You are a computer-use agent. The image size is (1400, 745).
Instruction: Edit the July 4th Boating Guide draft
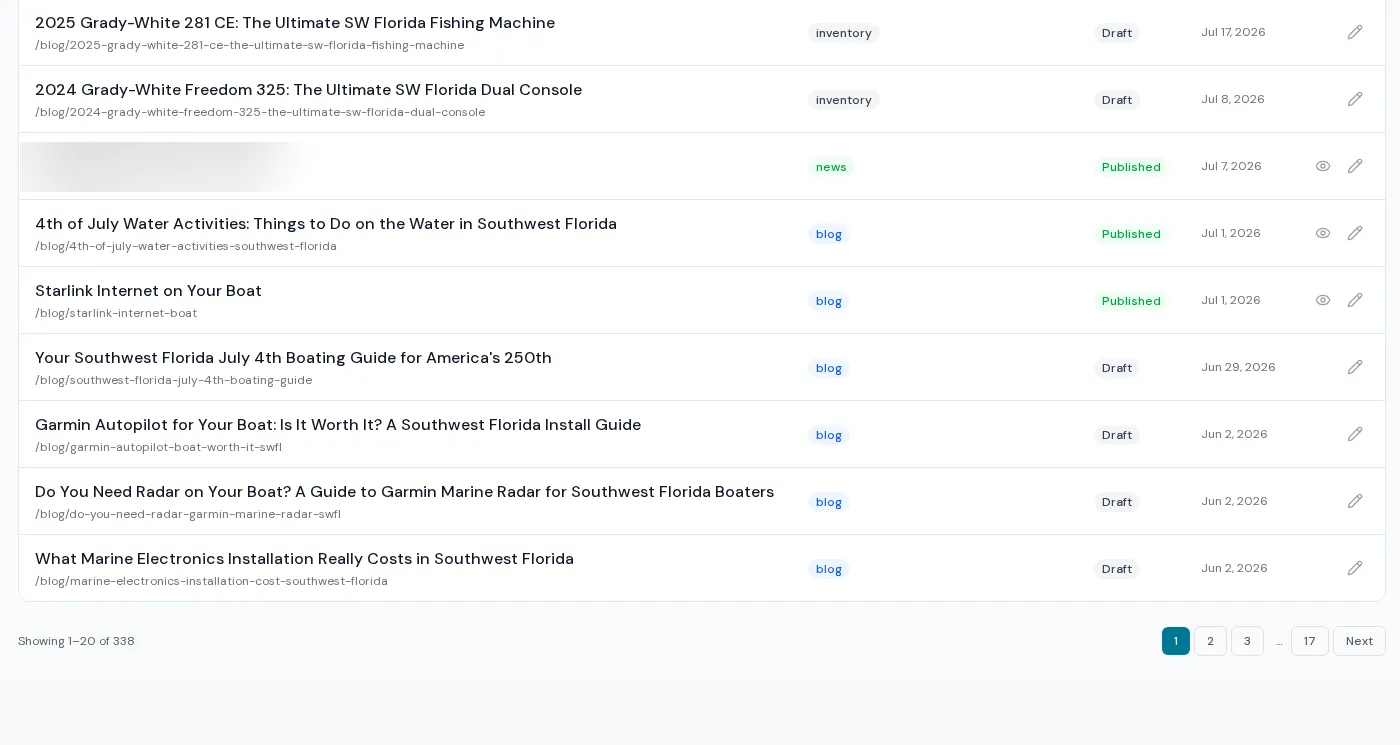click(x=1355, y=367)
